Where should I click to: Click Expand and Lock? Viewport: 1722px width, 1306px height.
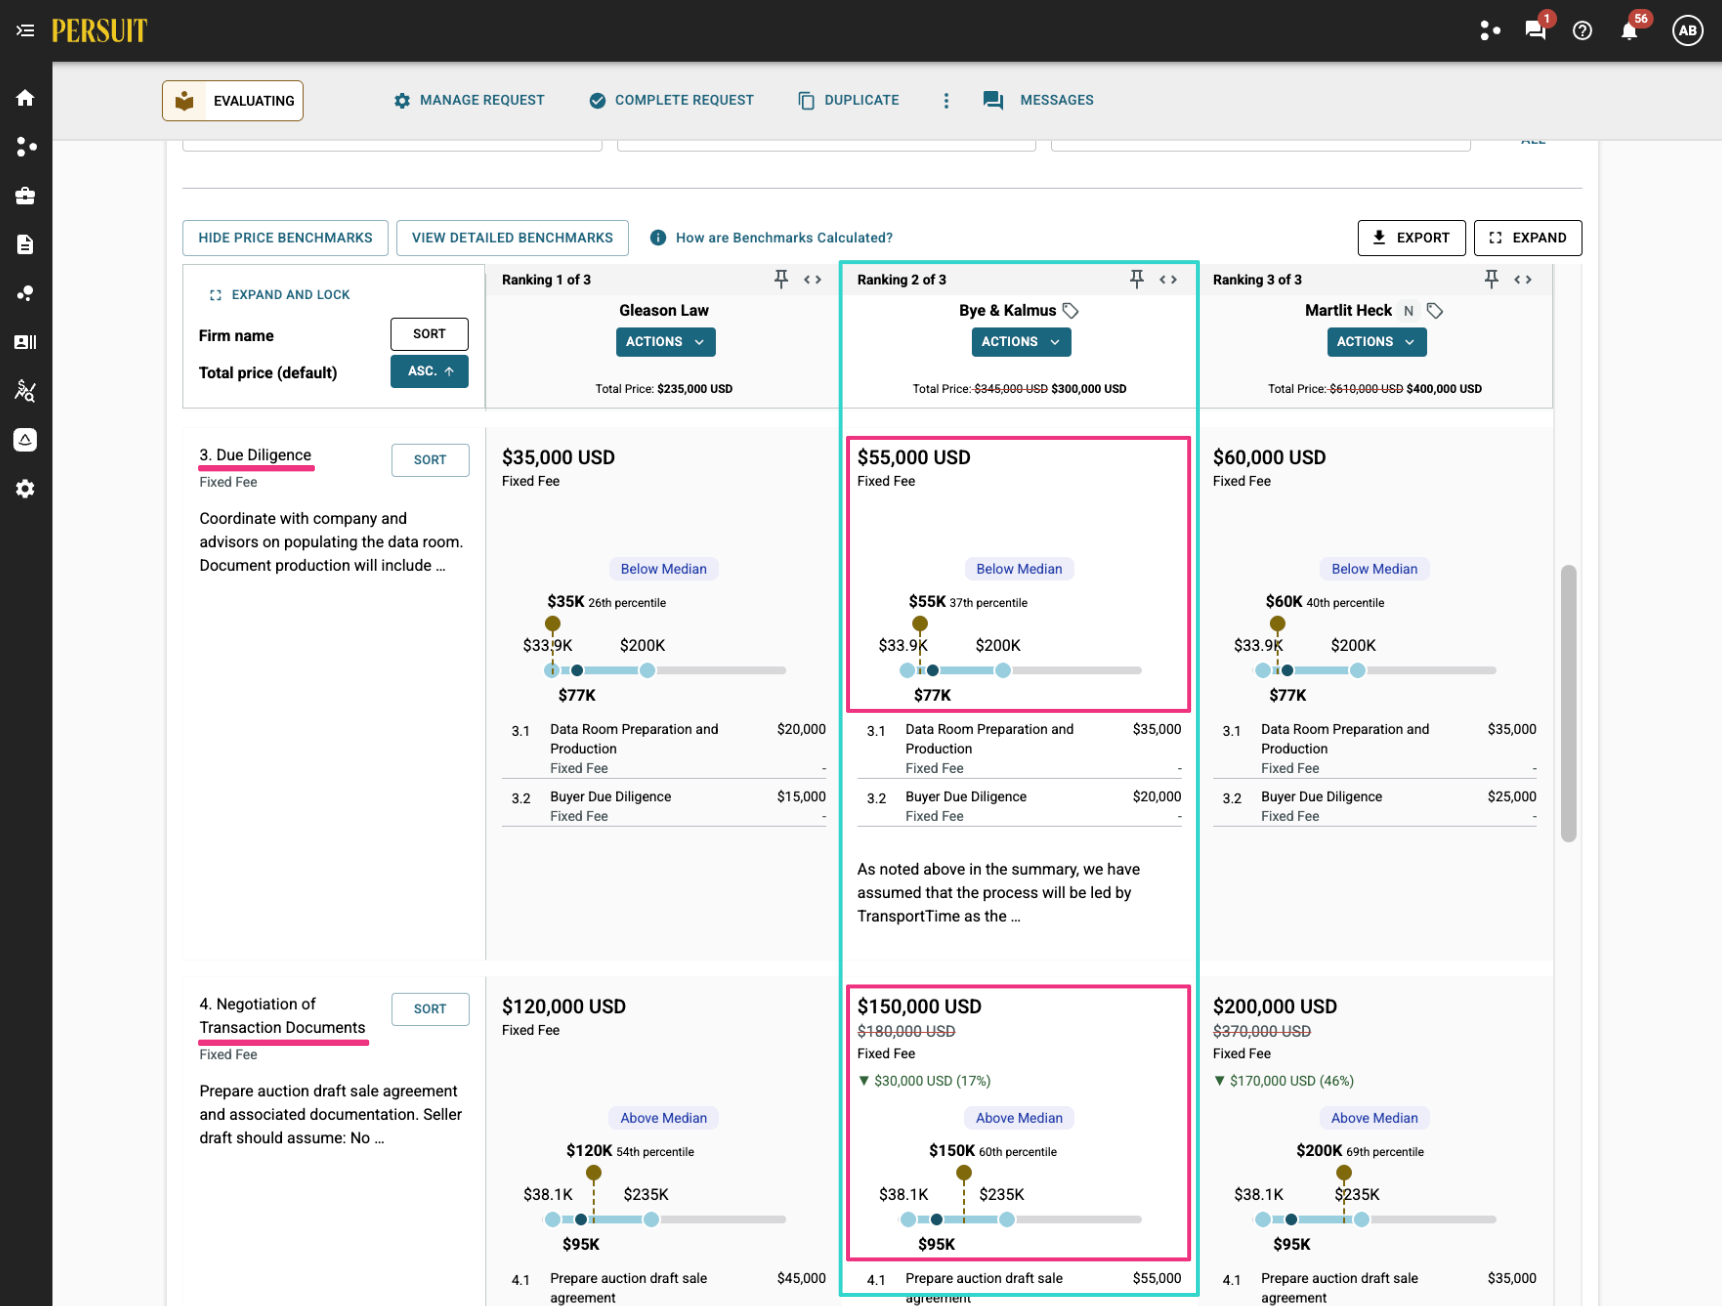tap(280, 295)
